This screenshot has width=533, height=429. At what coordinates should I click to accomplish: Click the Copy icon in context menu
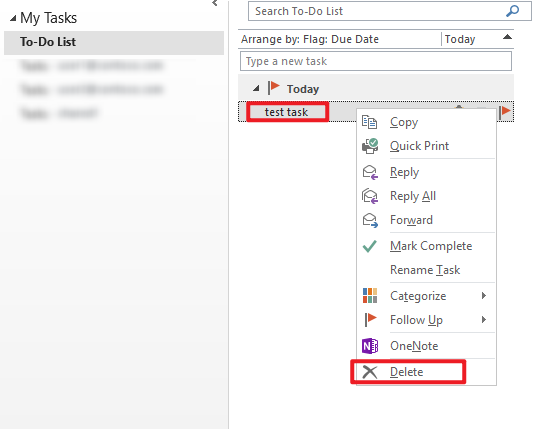click(369, 122)
